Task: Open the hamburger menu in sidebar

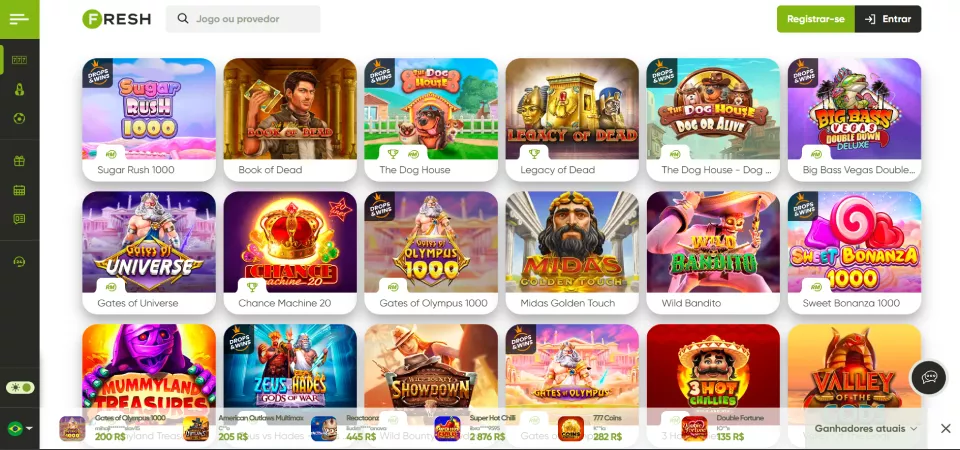Action: click(20, 19)
